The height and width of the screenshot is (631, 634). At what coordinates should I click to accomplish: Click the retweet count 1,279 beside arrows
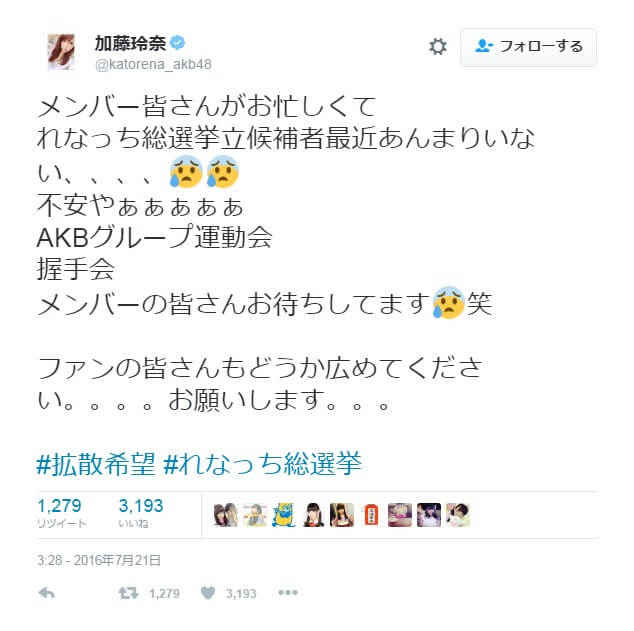pos(164,593)
